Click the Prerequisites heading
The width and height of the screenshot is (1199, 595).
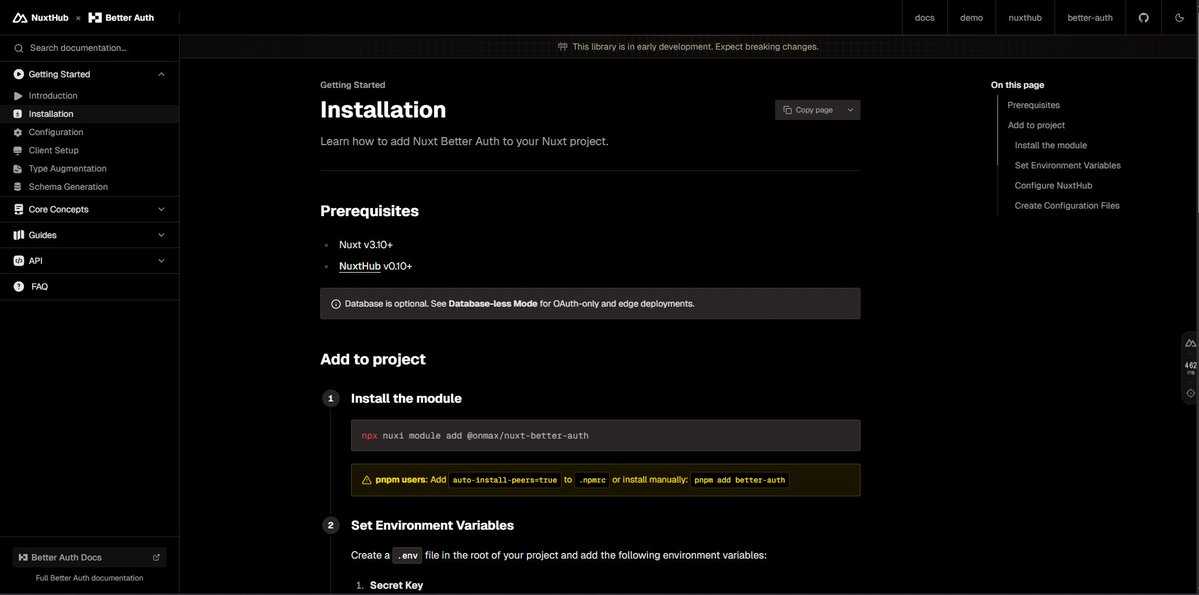tap(369, 211)
